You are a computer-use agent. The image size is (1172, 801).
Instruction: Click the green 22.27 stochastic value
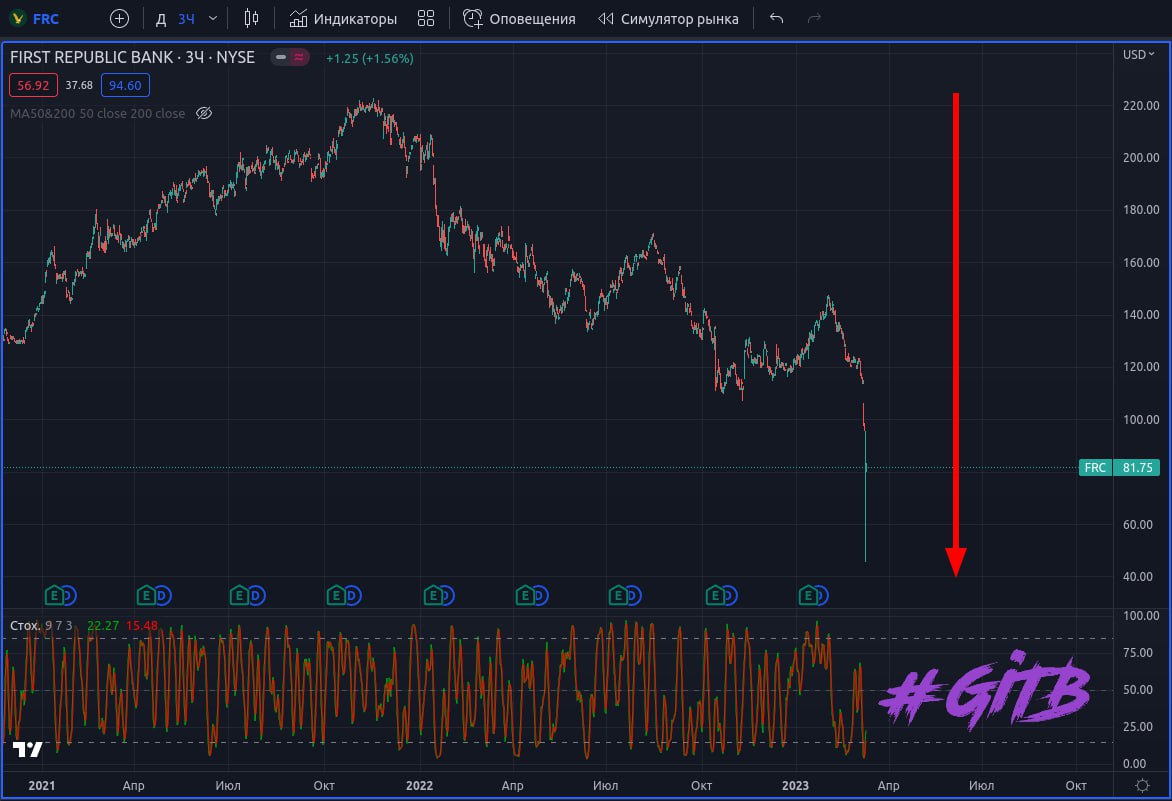(103, 625)
